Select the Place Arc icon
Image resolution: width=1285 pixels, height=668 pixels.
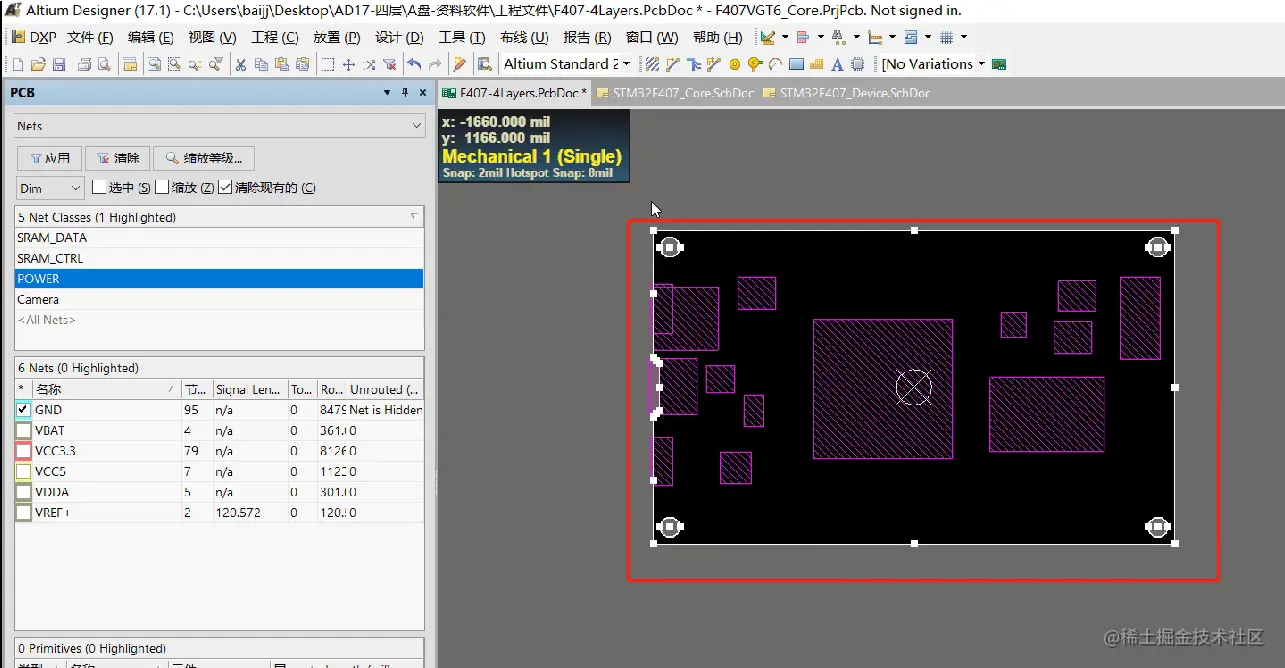point(775,64)
